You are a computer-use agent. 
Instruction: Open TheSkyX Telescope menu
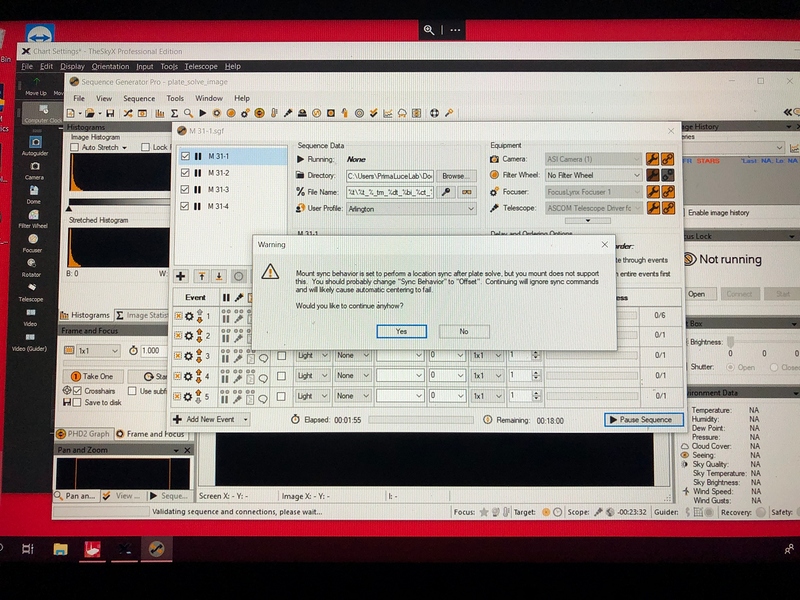[201, 66]
